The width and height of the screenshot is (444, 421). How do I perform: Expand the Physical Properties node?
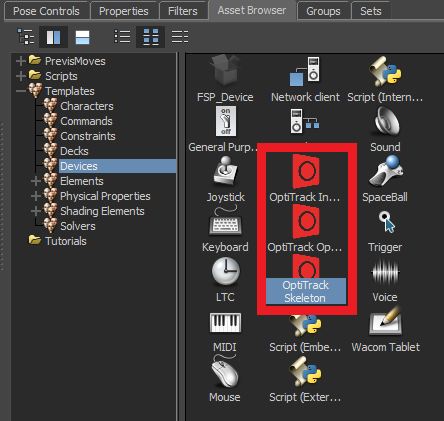pyautogui.click(x=36, y=196)
